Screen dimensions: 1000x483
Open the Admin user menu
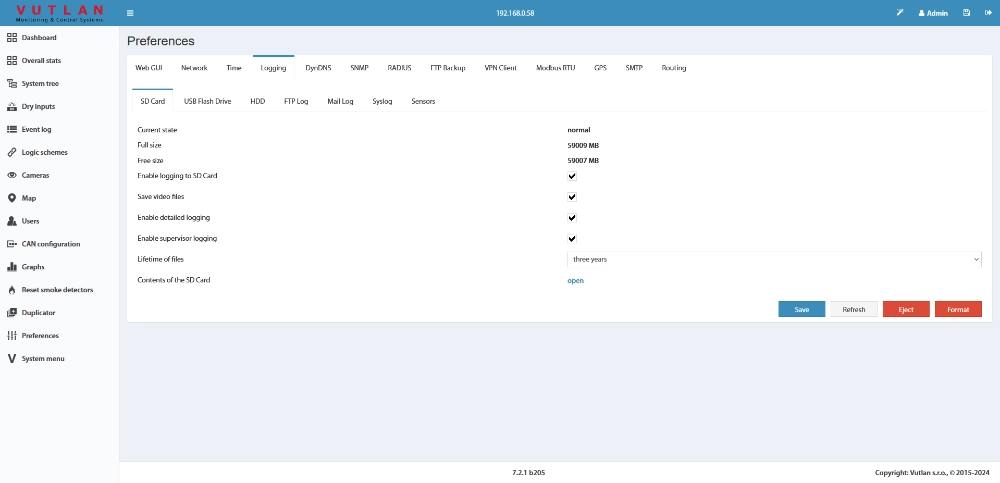pyautogui.click(x=932, y=13)
